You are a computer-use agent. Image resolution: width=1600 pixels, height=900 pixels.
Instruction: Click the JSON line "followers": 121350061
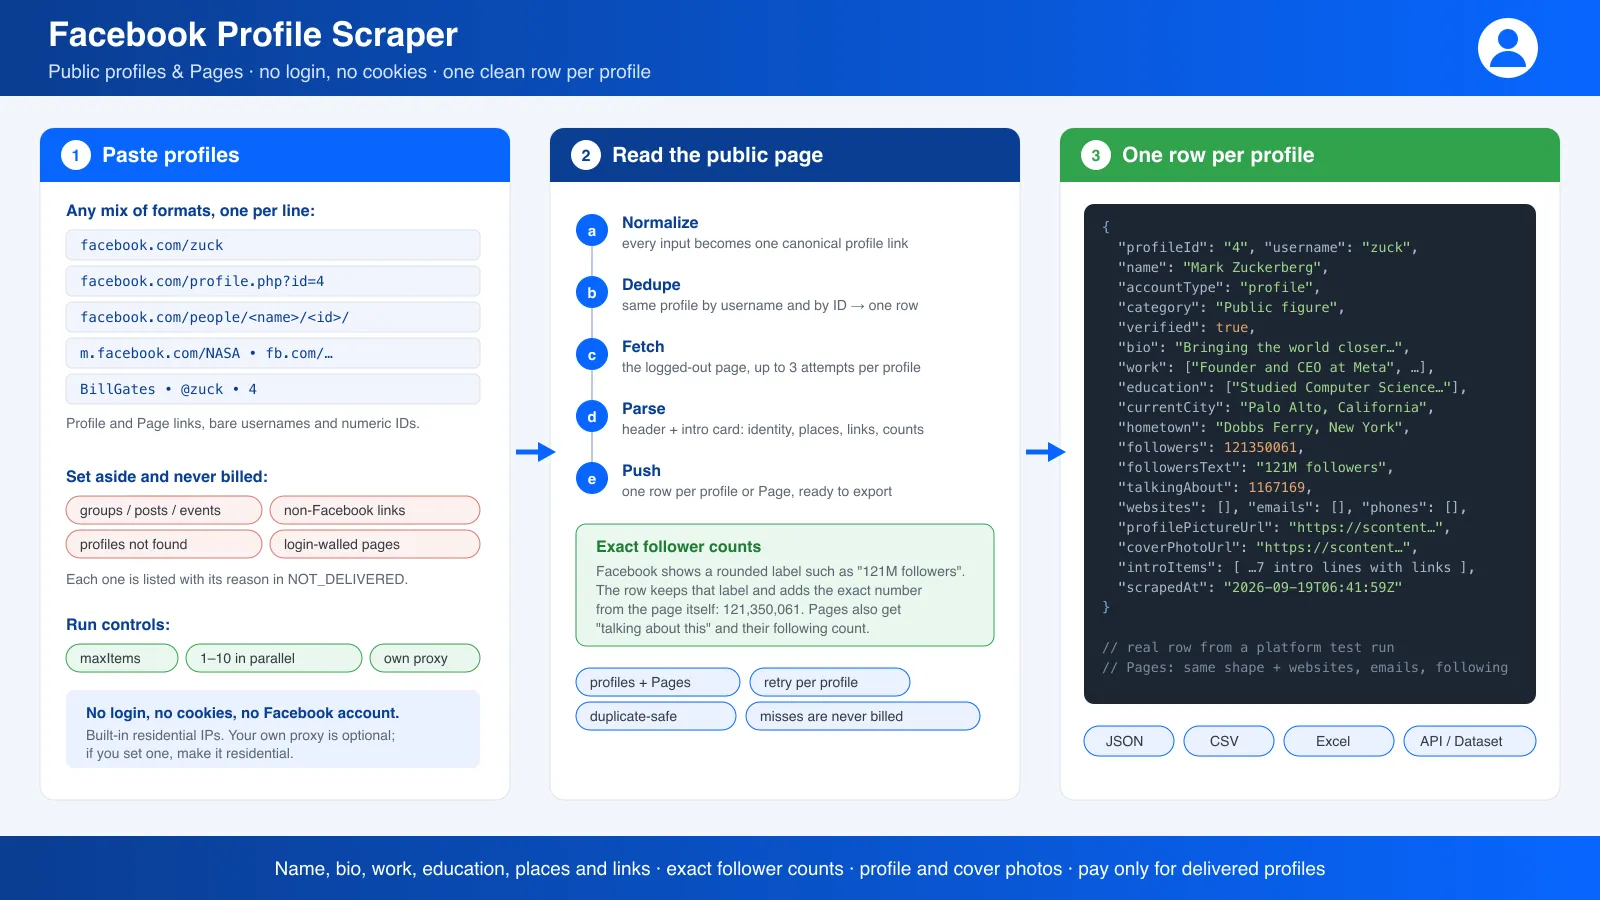click(1211, 447)
